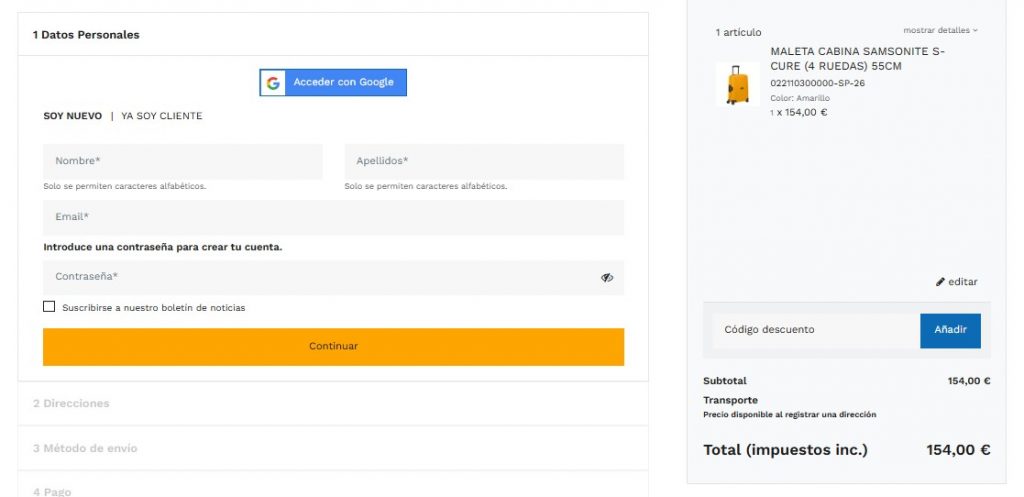
Task: Expand cart details with 'mostrar detalles'
Action: coord(940,31)
